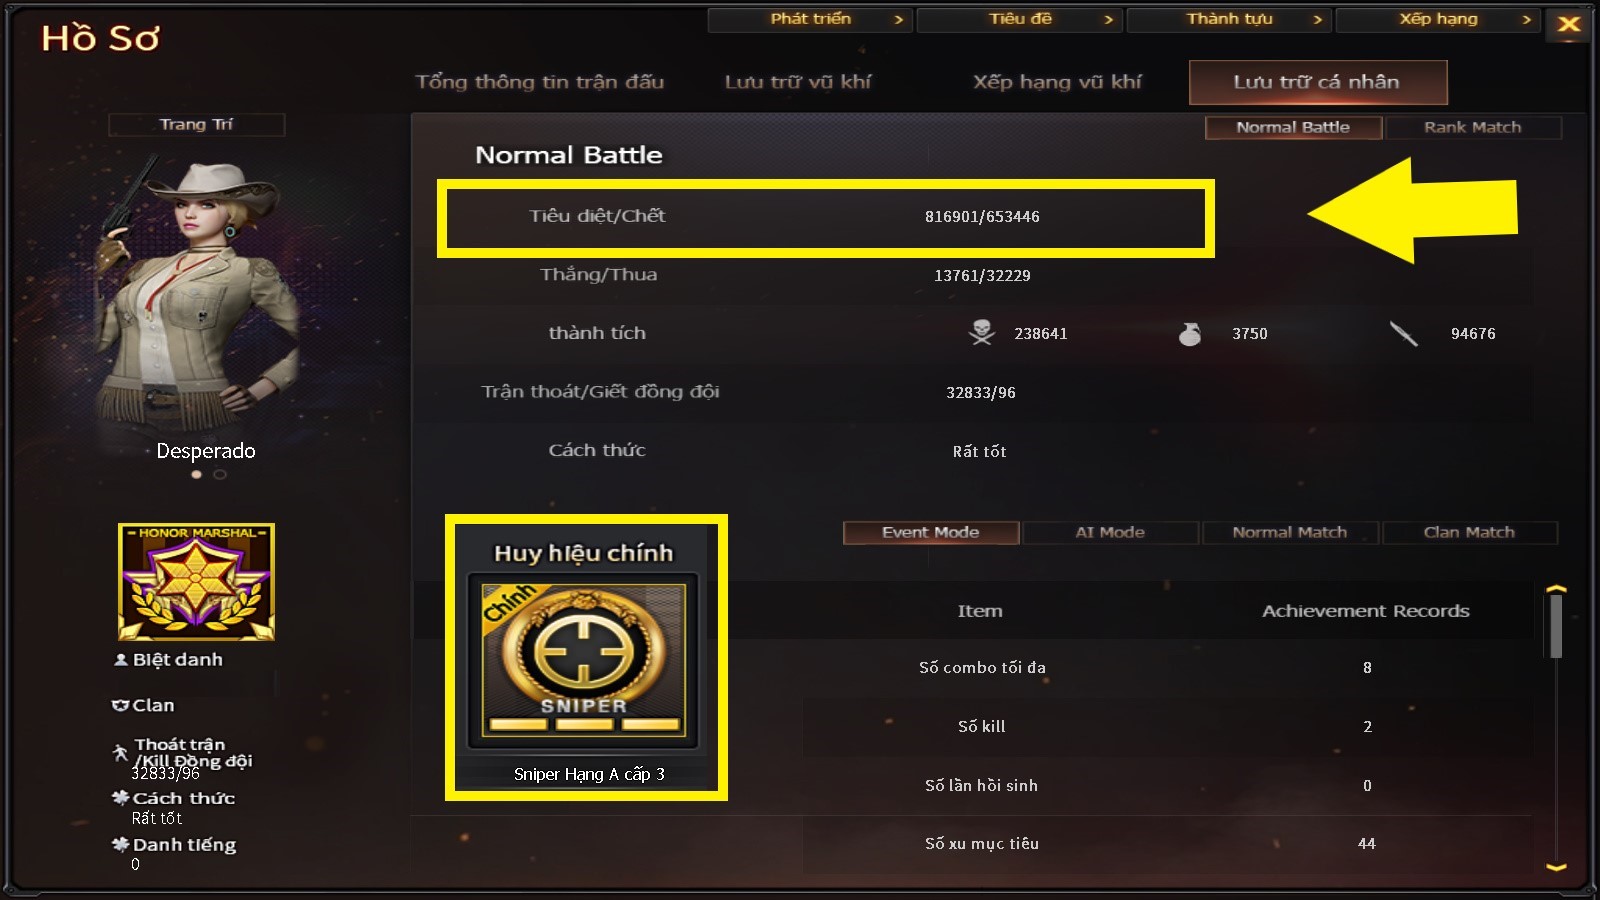Expand the Tiêu đề dropdown
Screen dimensions: 1600x900
[1020, 19]
